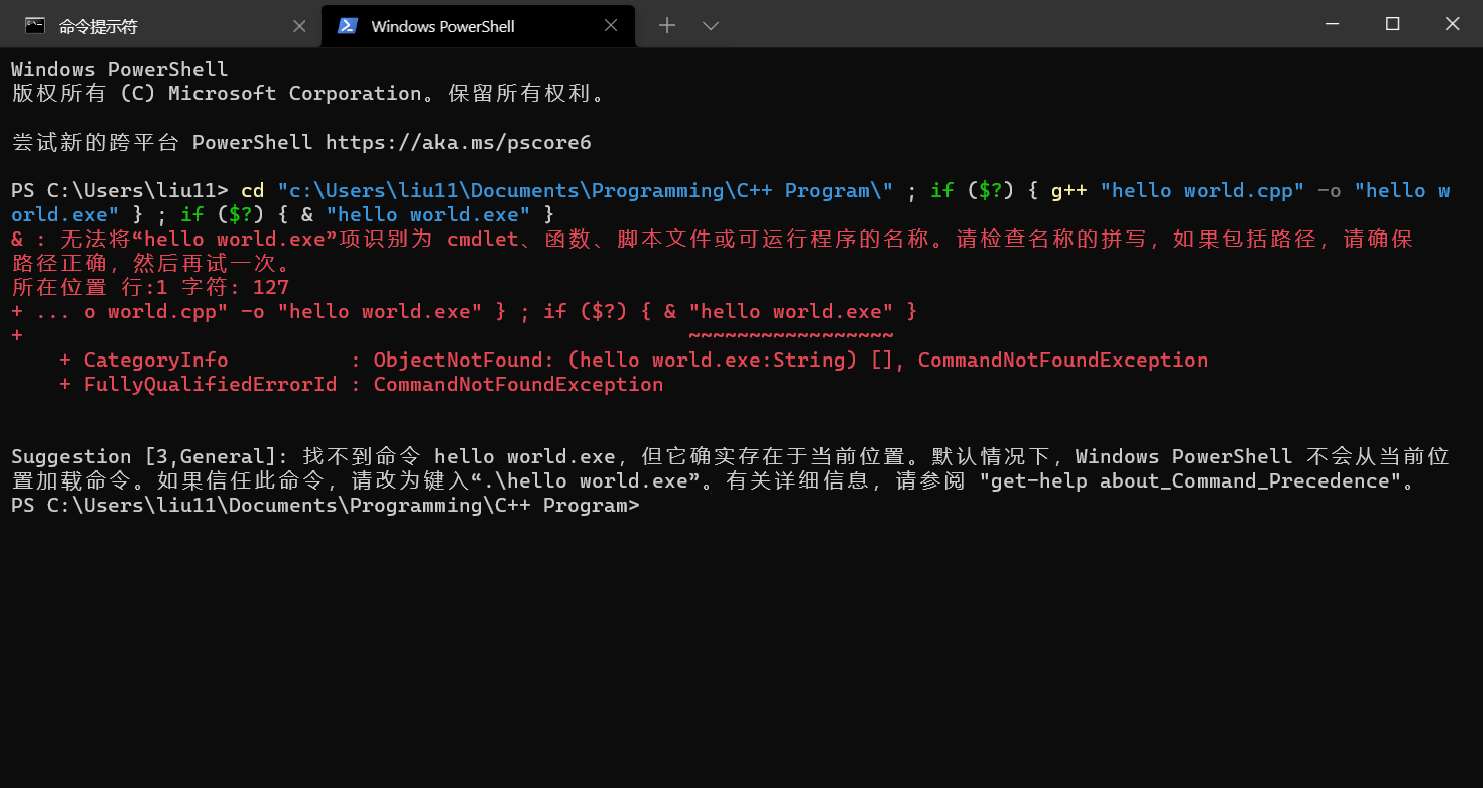Click the Microsoft Corporation copyright line
Screen dimensions: 1483x788
308,94
